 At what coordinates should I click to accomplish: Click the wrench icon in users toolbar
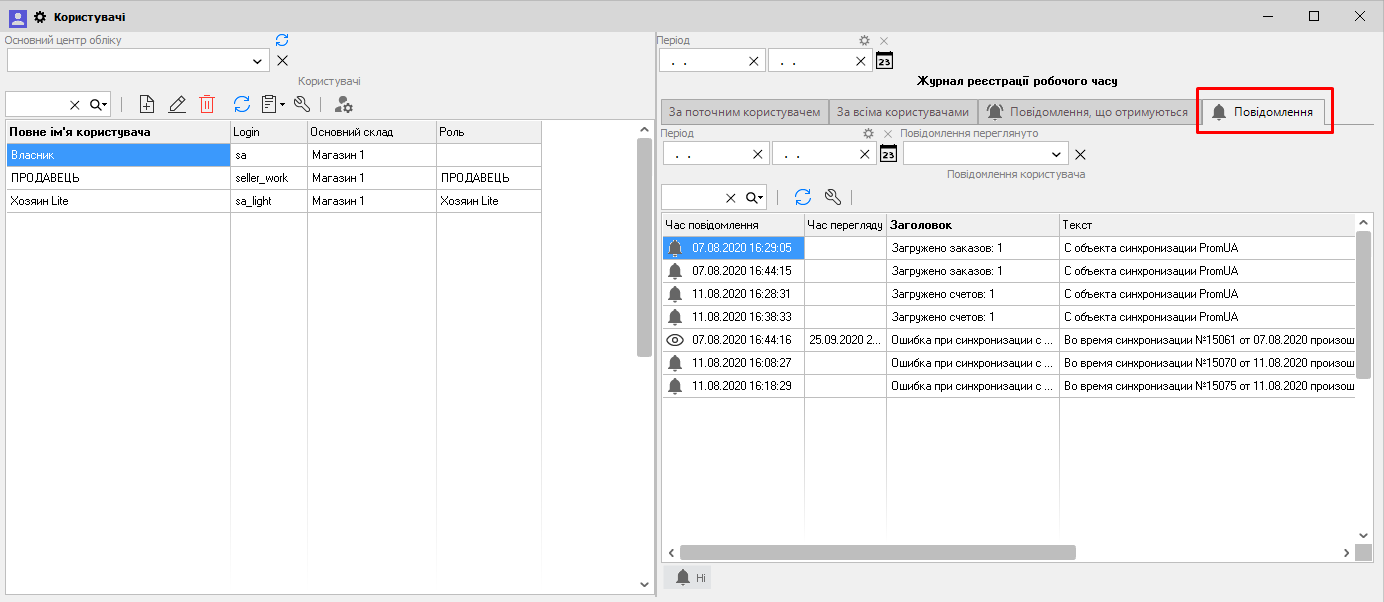click(x=302, y=104)
